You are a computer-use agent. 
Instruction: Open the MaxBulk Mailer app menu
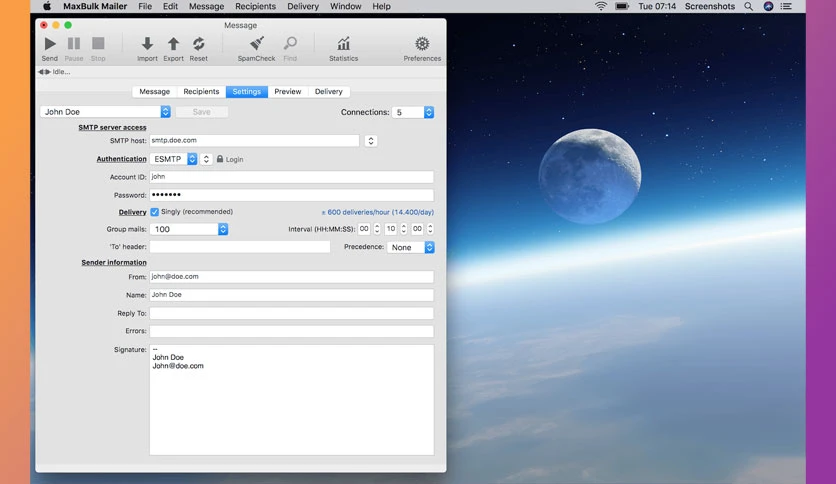(95, 6)
